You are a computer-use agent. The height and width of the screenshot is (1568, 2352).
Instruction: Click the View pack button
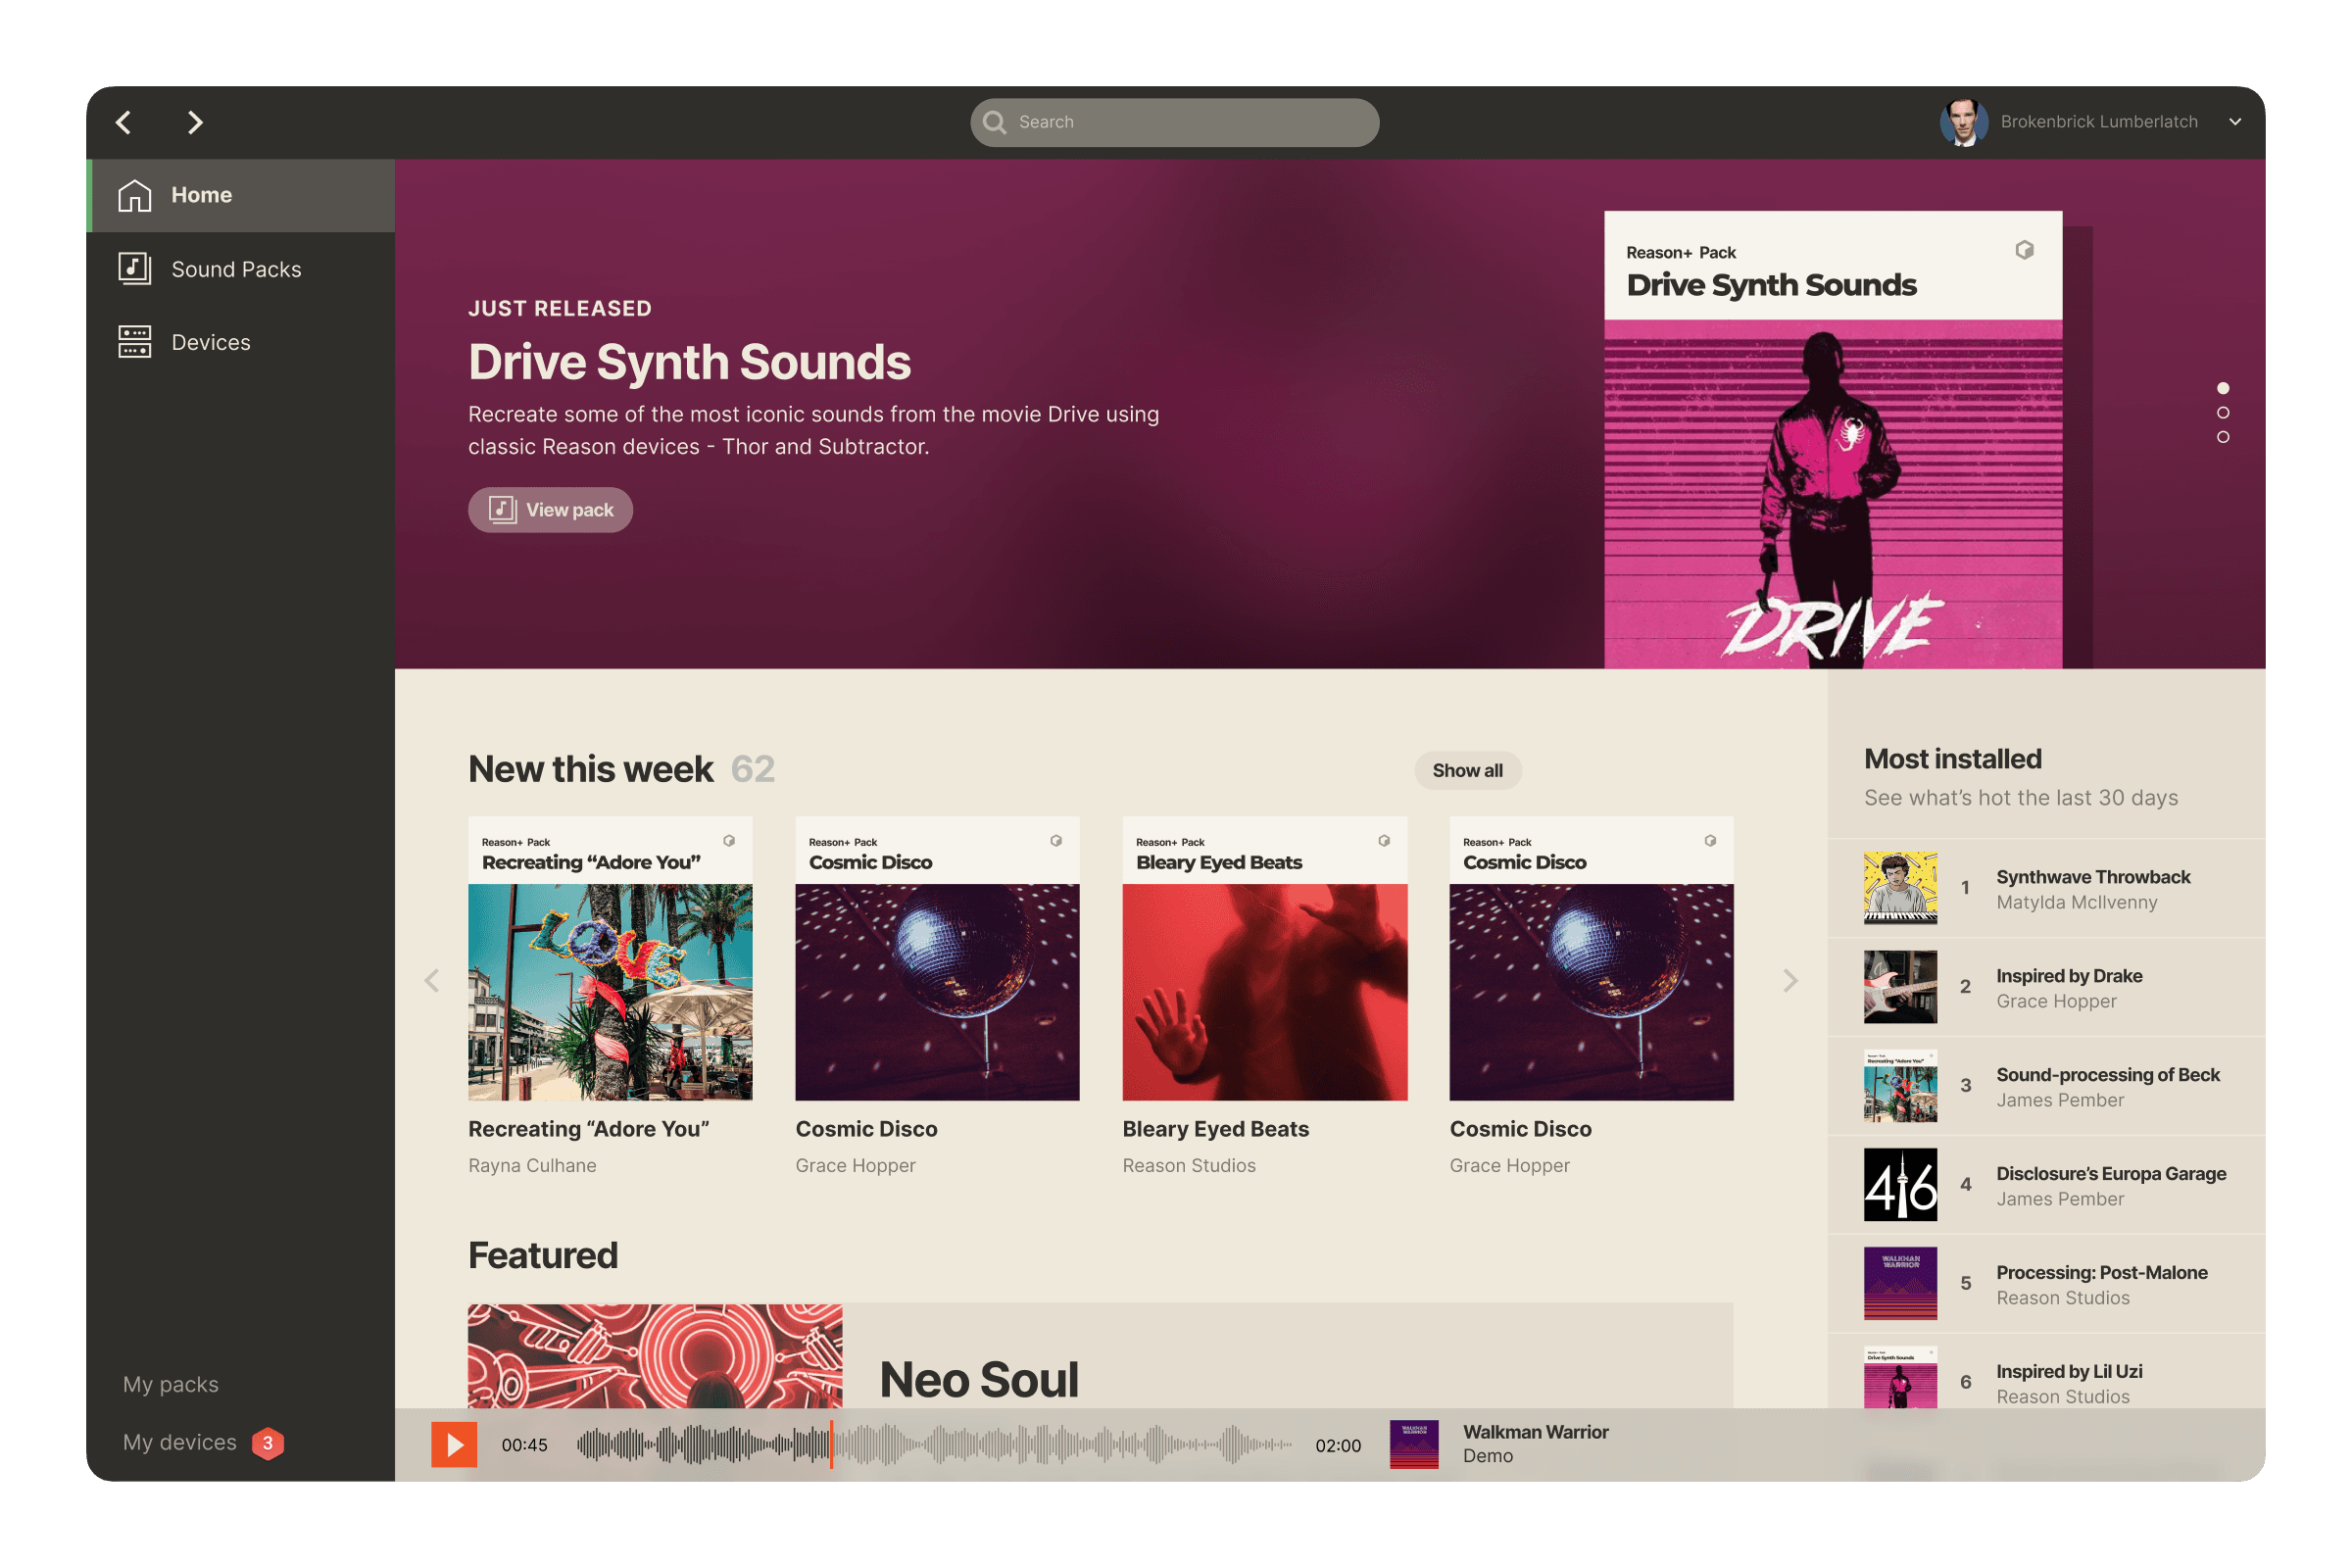point(550,510)
